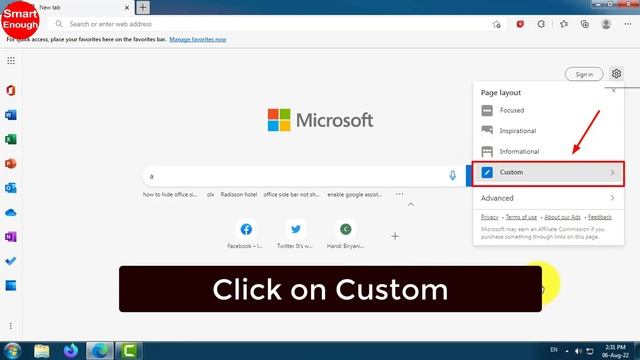
Task: Select the Informational page layout
Action: 548,151
